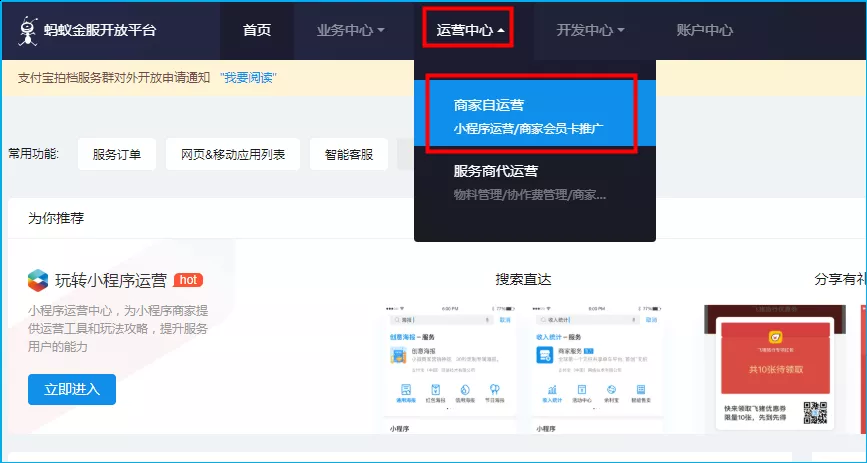
Task: Click the 玩转小程序运营 colorful cube icon
Action: coord(38,280)
